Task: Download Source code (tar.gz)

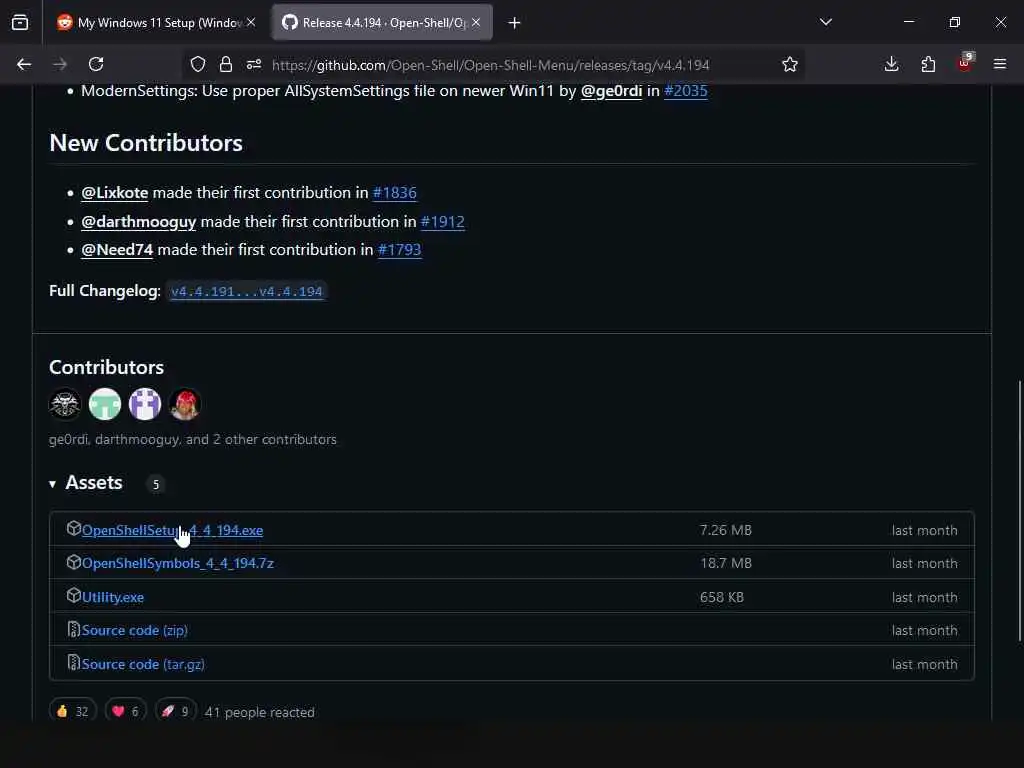Action: pos(143,664)
